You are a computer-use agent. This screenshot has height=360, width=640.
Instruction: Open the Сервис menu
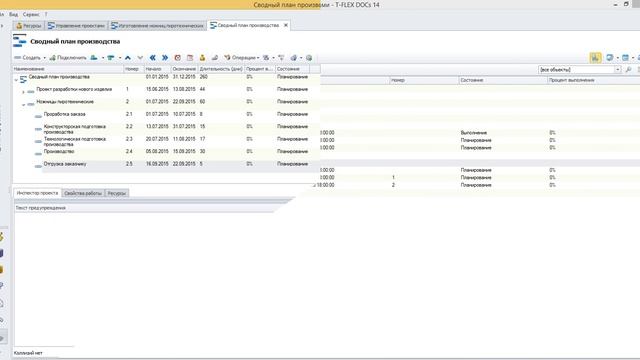point(31,14)
